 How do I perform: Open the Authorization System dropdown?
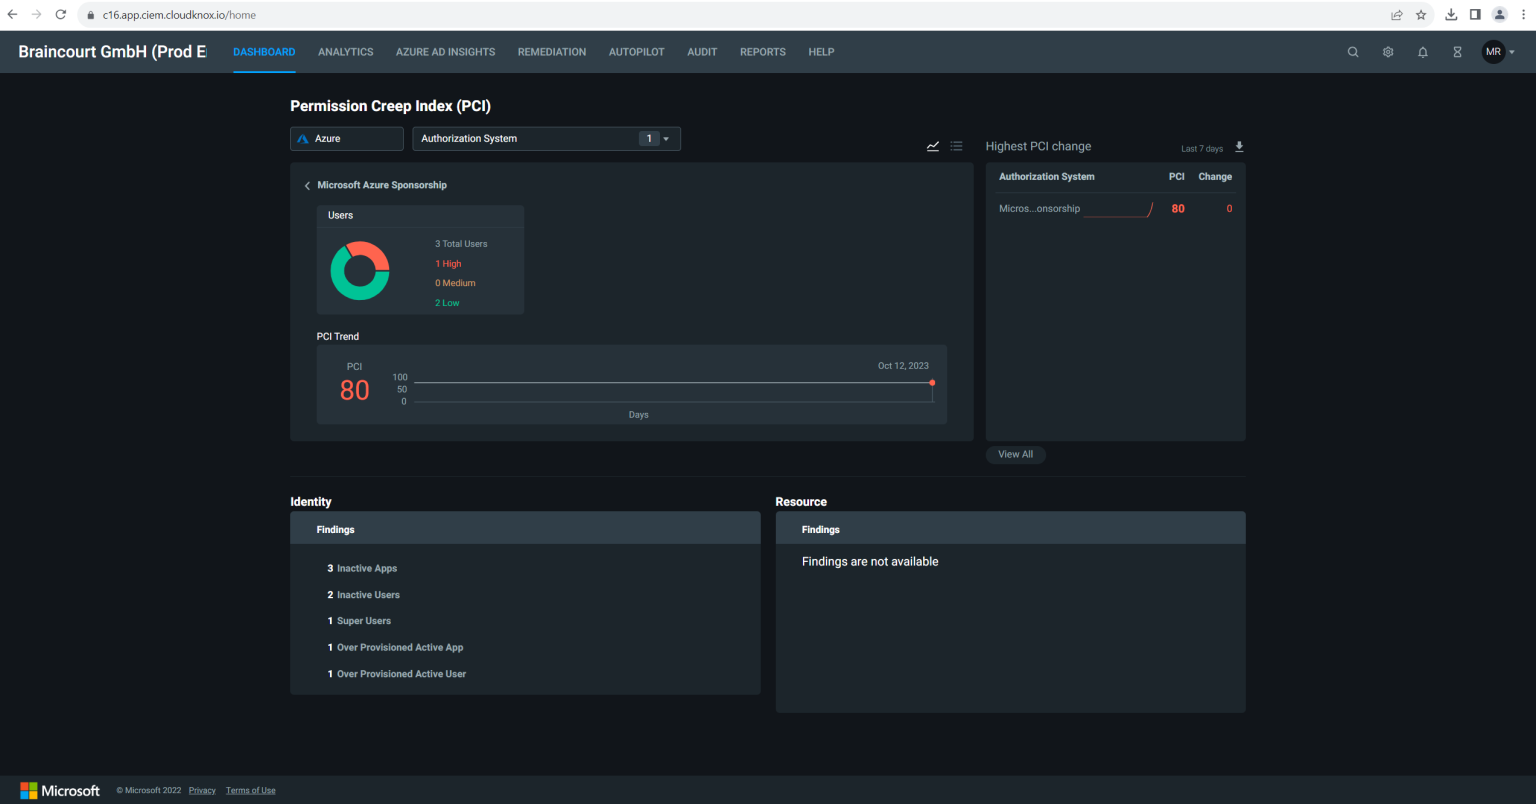[665, 138]
